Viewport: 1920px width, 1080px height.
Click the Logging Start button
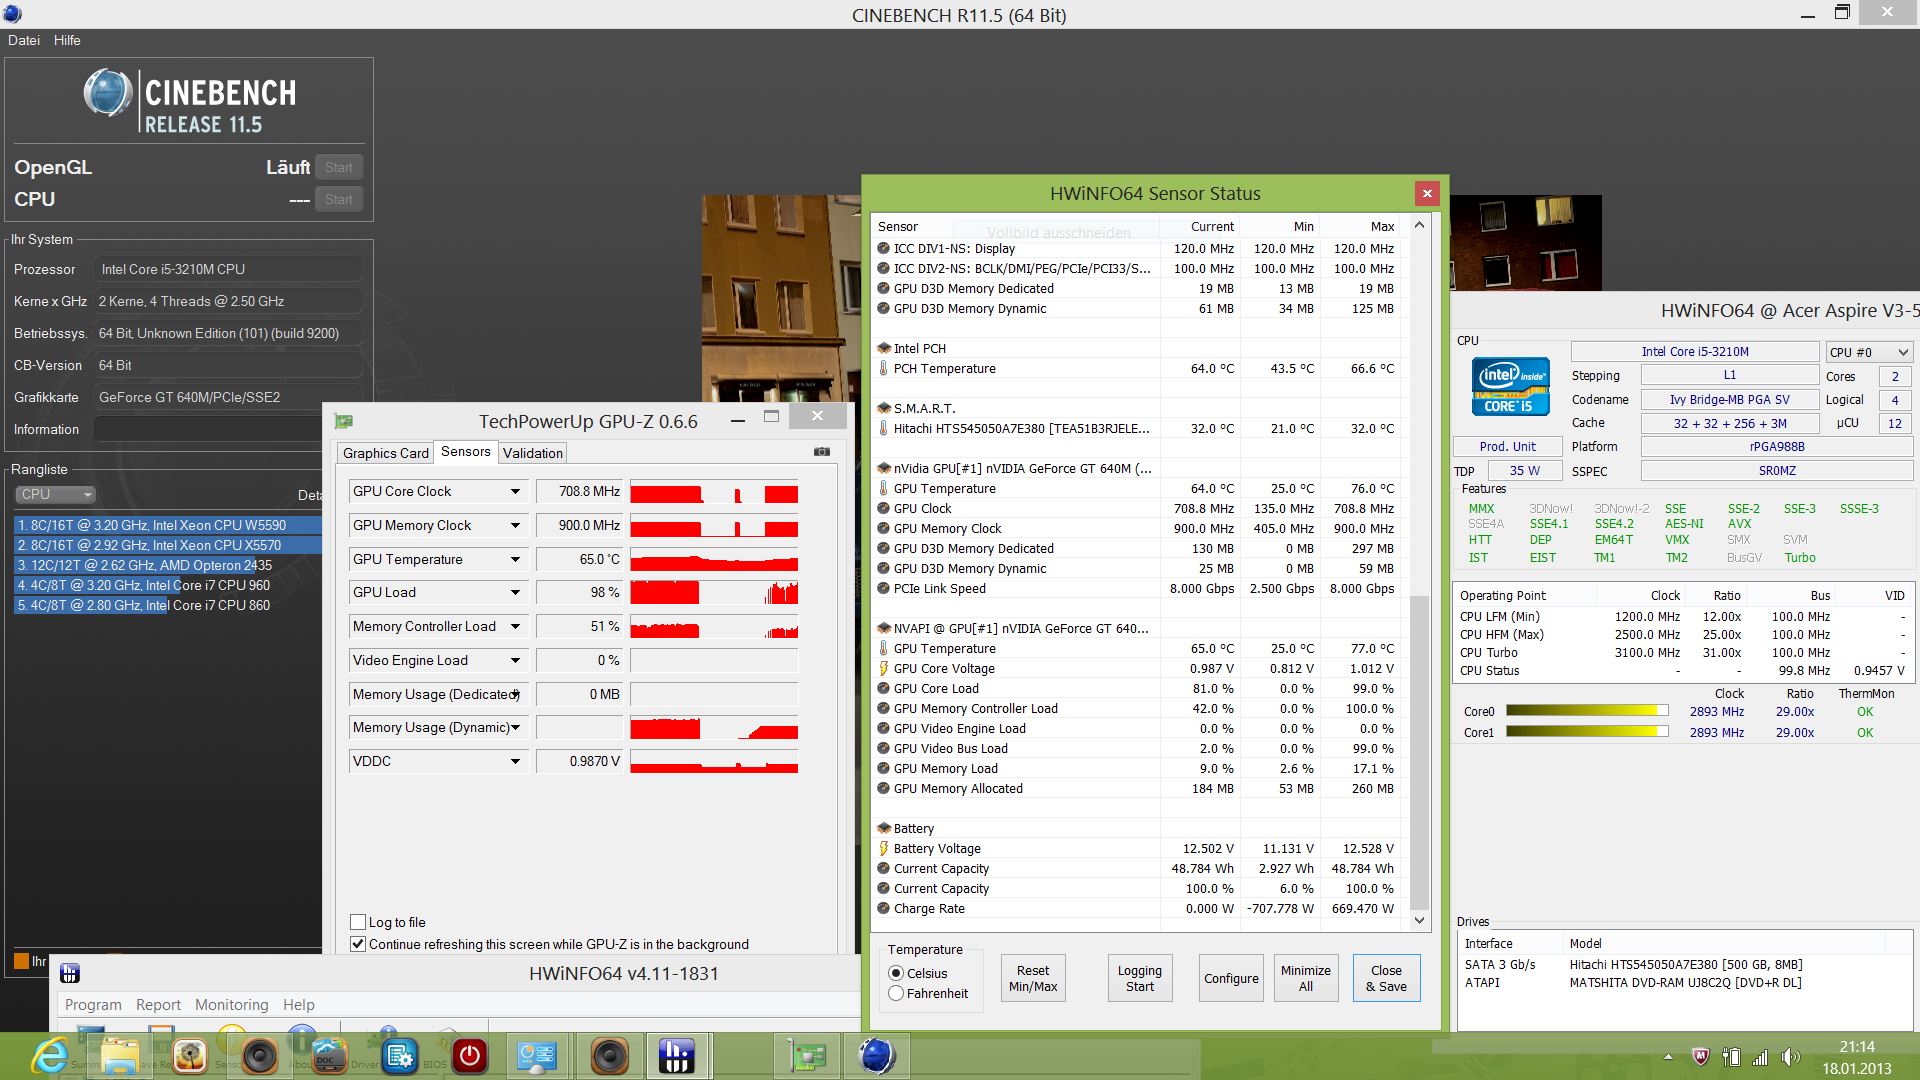[1139, 978]
